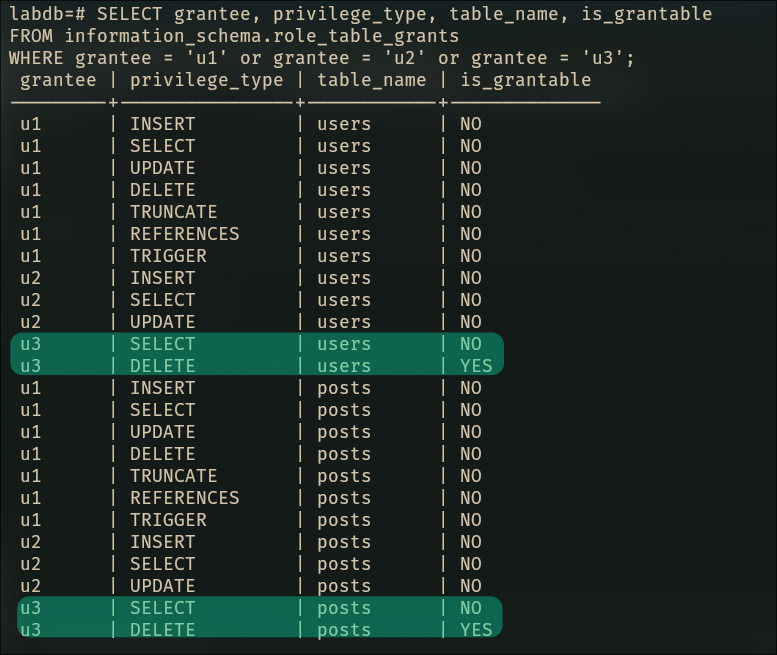The height and width of the screenshot is (655, 777).
Task: Click TRUNCATE in the u1 posts row
Action: coord(173,476)
